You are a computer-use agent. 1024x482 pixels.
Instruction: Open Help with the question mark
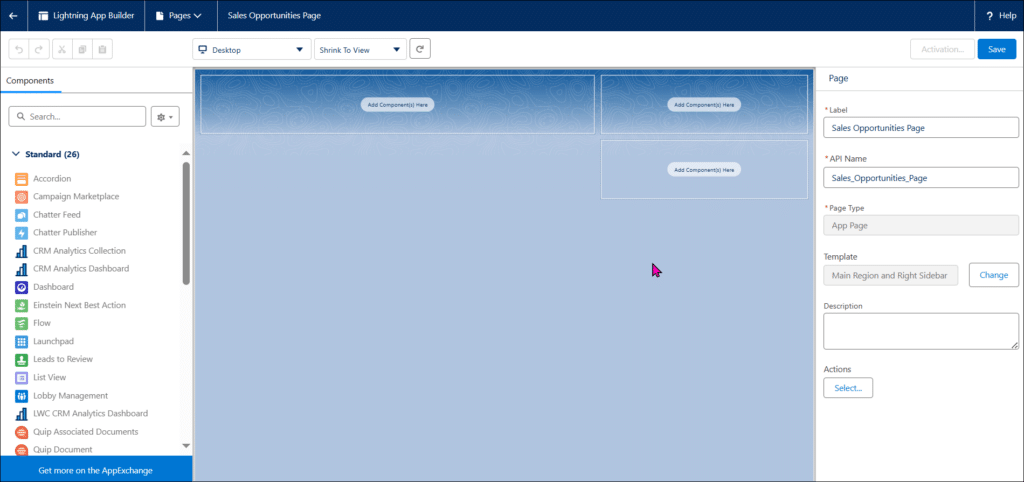(999, 16)
